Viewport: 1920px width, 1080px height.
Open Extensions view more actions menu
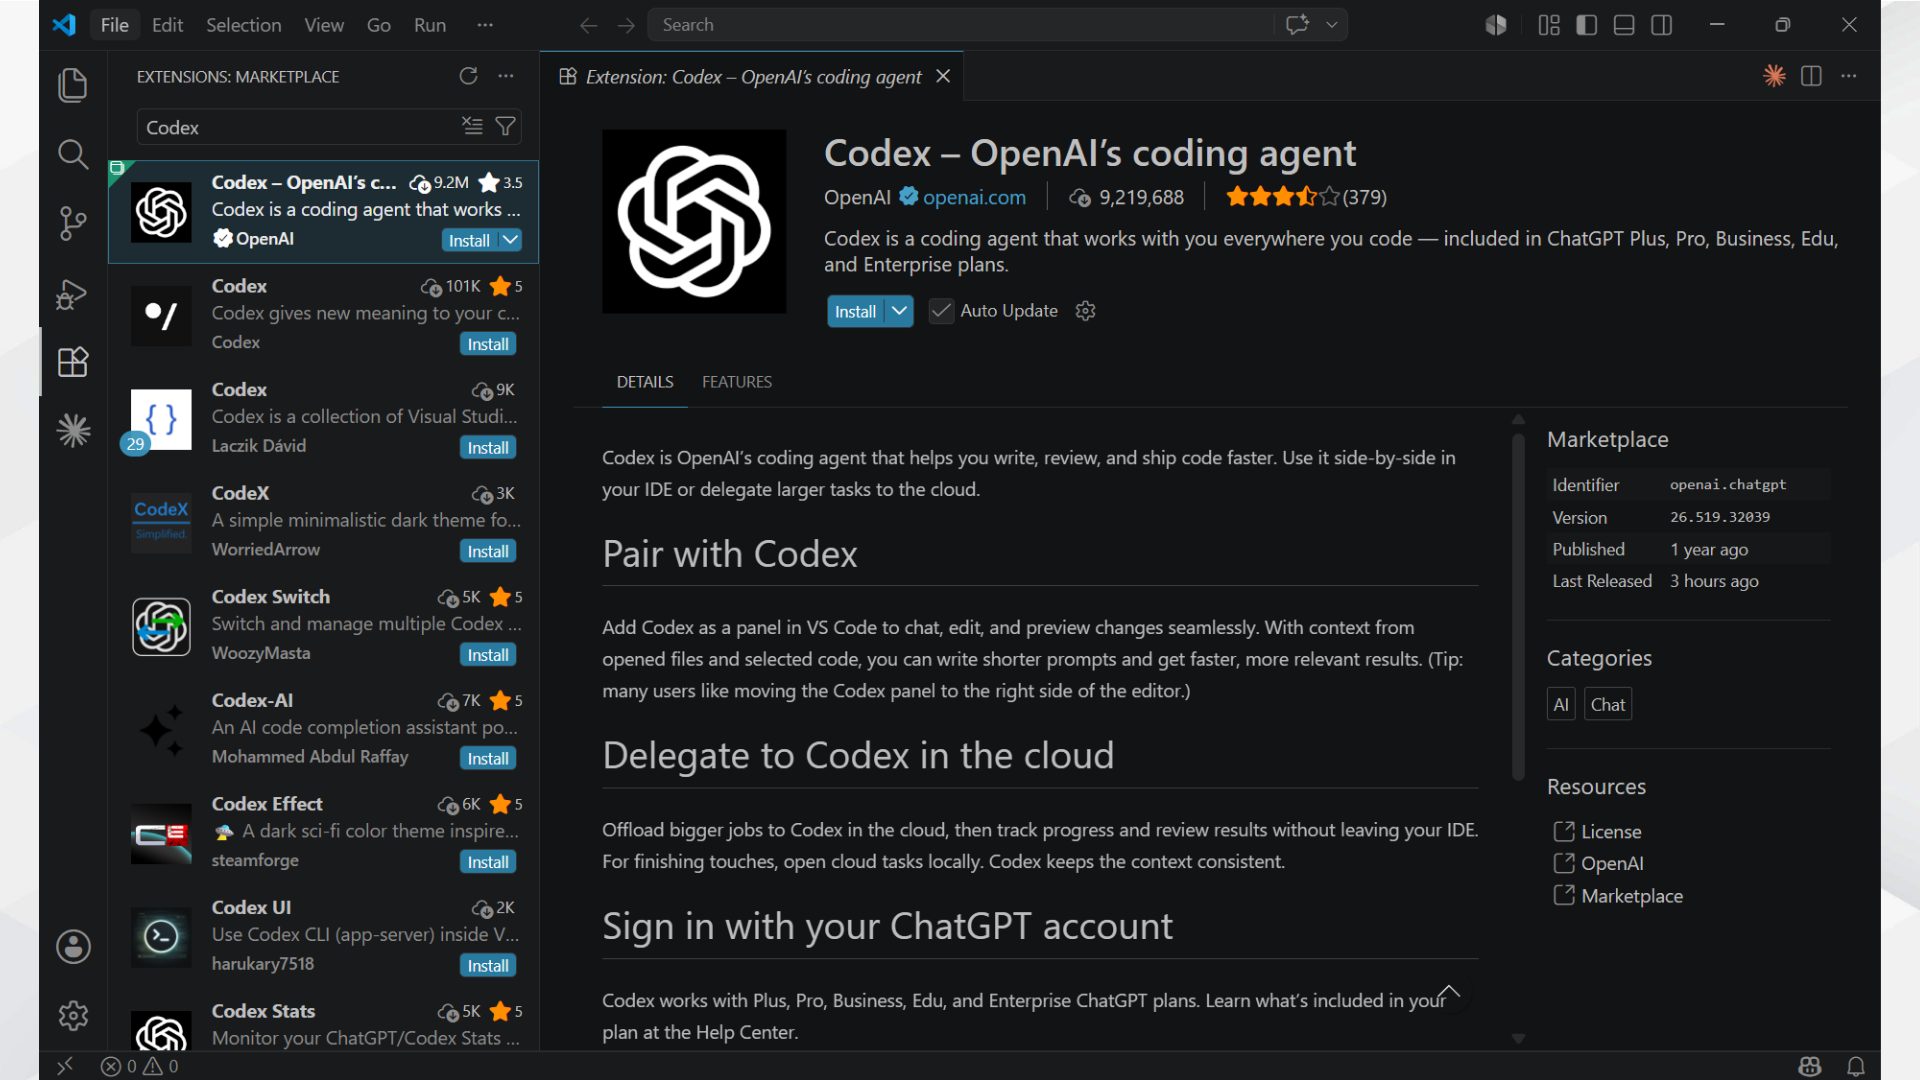[506, 76]
